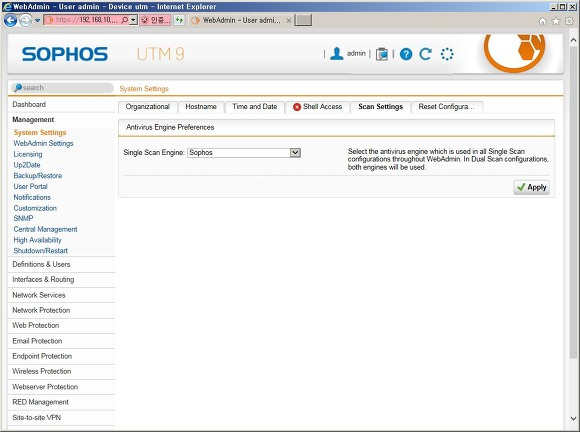Switch to Shell Access tab

coord(317,107)
